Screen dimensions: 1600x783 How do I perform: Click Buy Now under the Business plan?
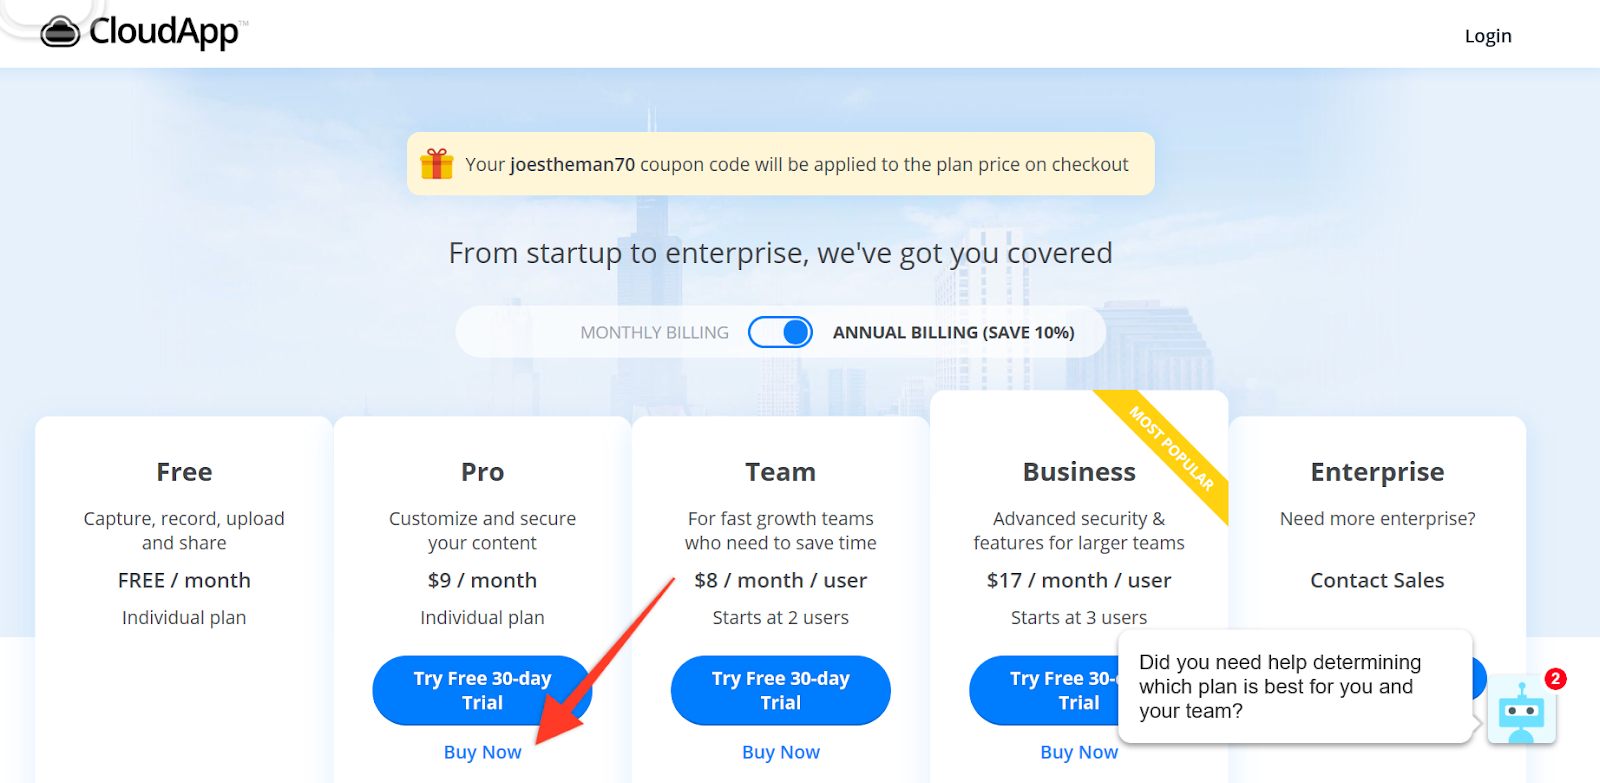1079,752
